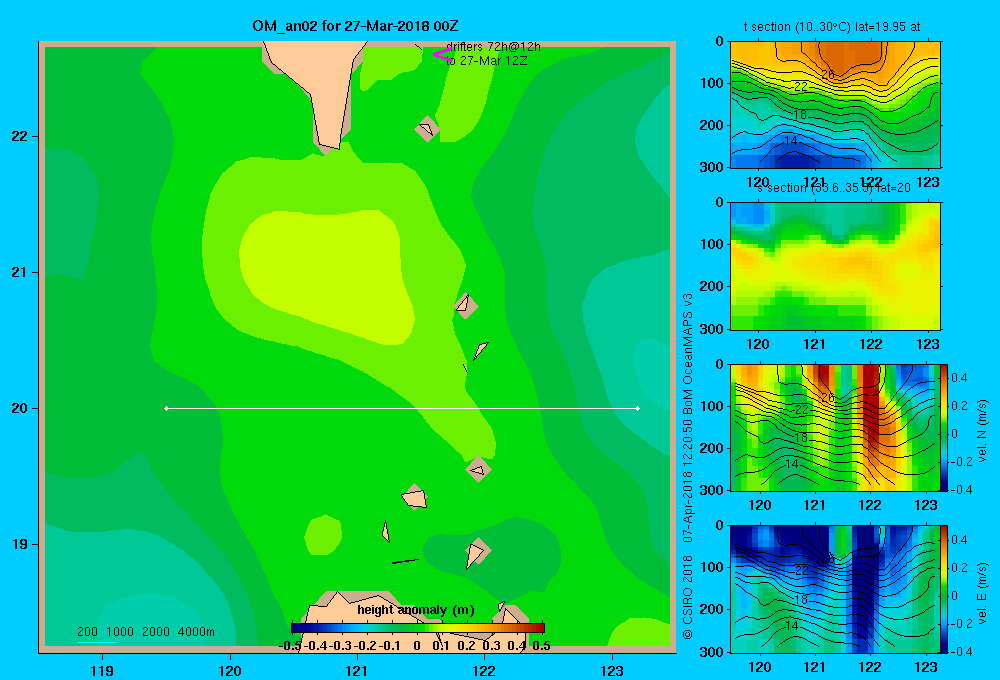The width and height of the screenshot is (1000, 680).
Task: Click longitude label 120 on main map axis
Action: [230, 670]
